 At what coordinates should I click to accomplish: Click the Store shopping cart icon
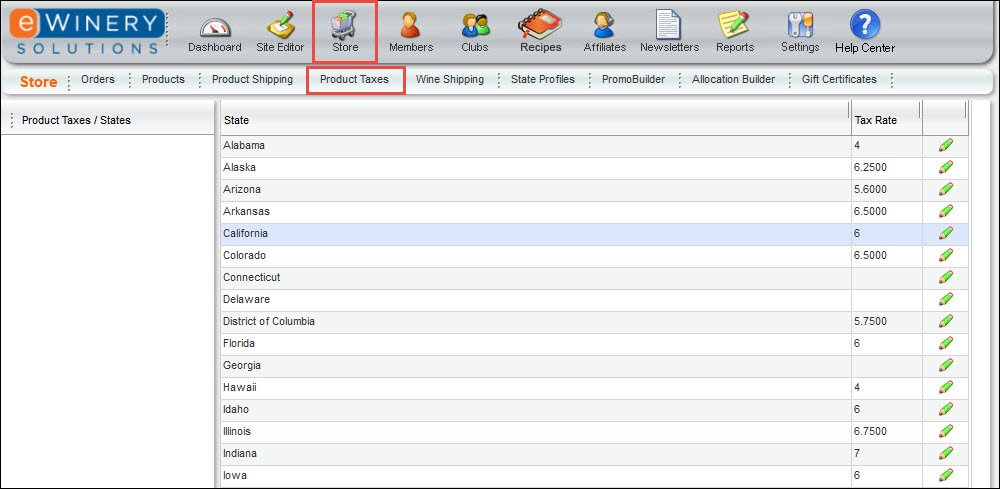pyautogui.click(x=344, y=27)
